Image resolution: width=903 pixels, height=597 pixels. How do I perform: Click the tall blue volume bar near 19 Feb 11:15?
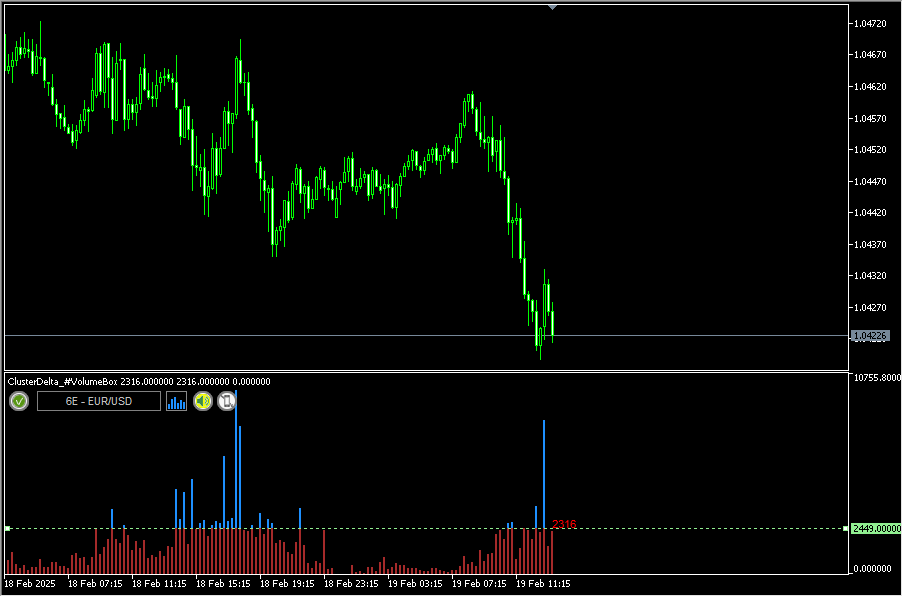544,470
